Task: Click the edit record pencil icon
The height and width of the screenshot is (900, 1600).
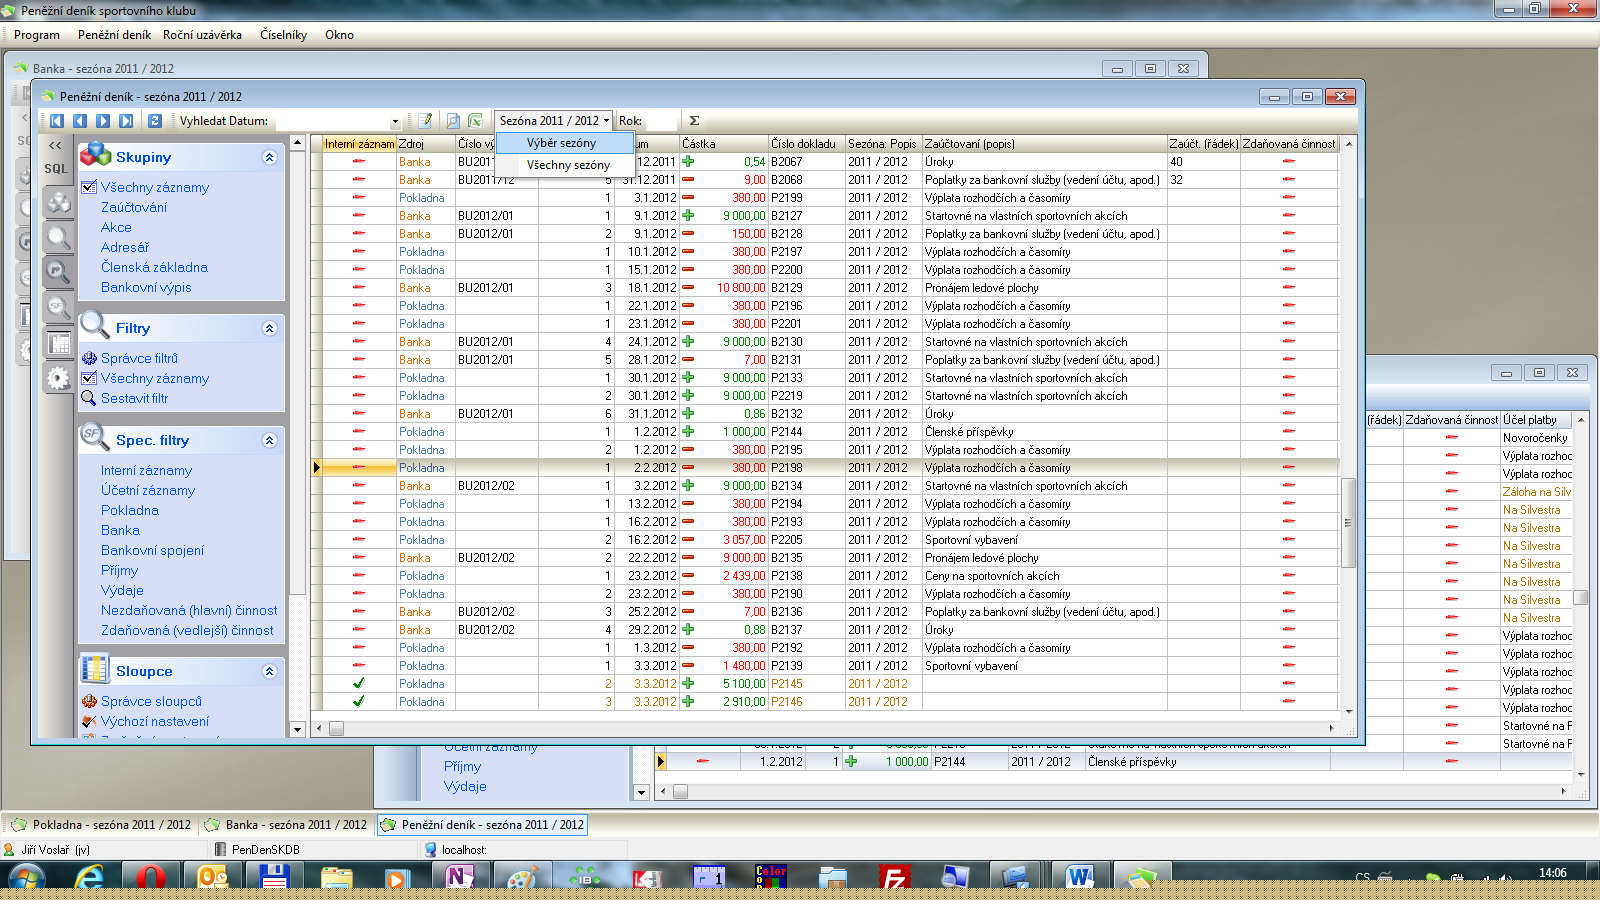Action: (425, 121)
